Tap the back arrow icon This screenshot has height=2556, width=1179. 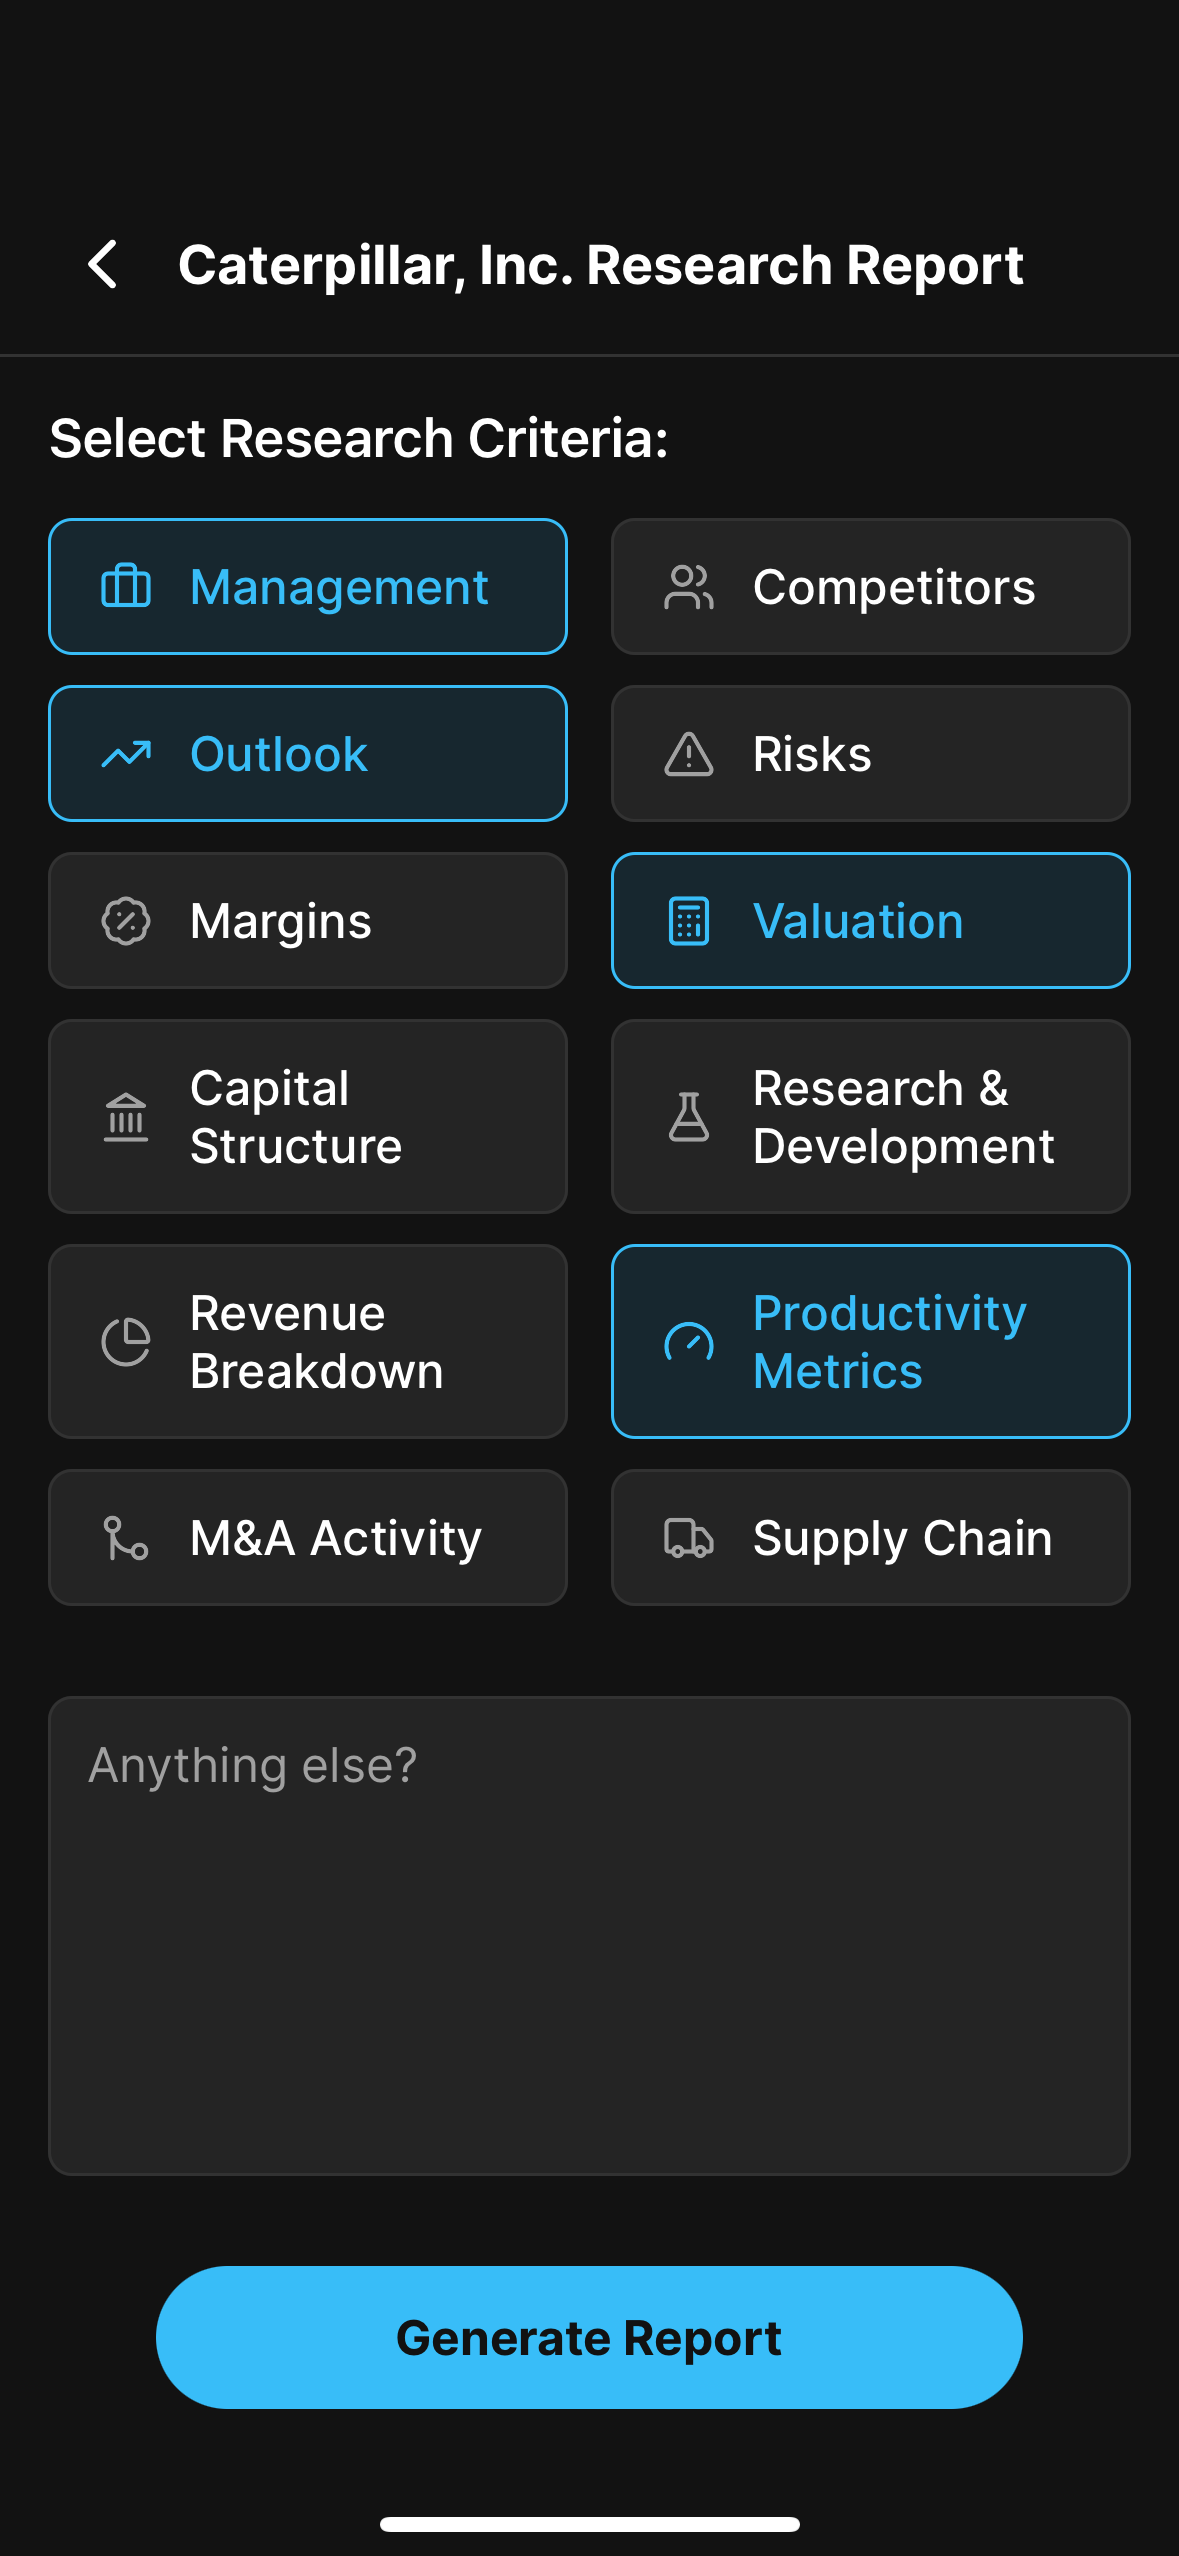click(x=104, y=265)
